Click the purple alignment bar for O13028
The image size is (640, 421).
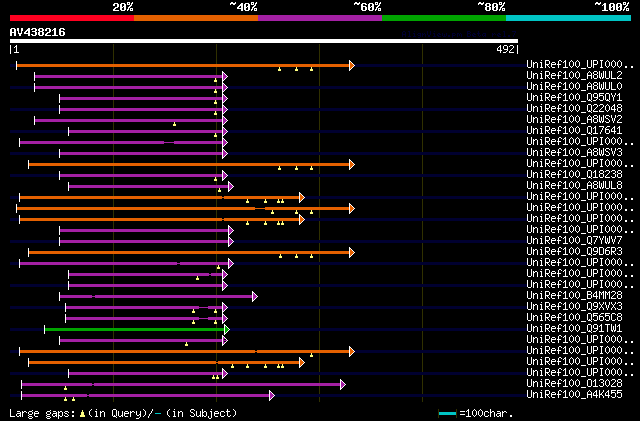[x=181, y=385]
